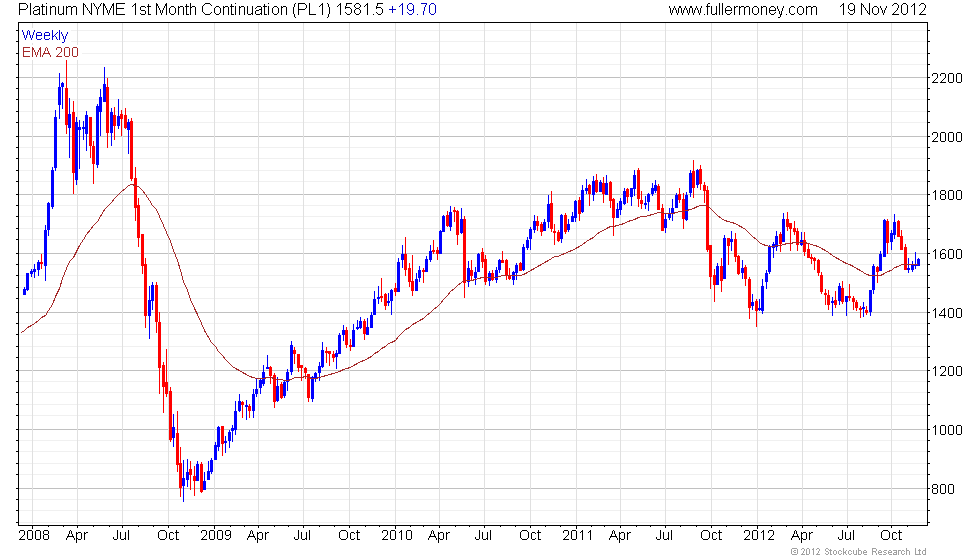The width and height of the screenshot is (980, 560).
Task: Click the red EMA 200 legend label
Action: [50, 52]
